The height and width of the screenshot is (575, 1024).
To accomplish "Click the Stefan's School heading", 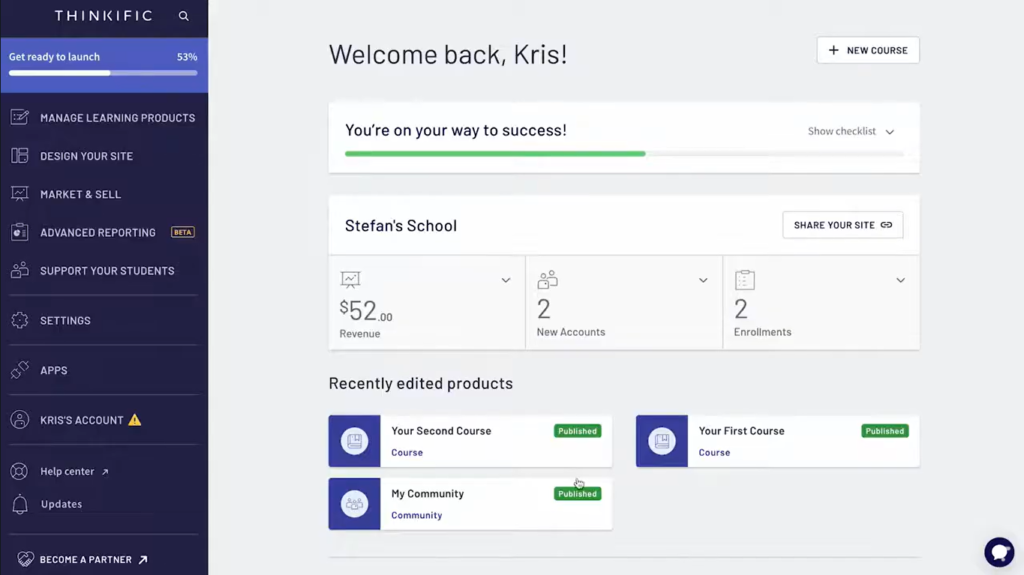I will [401, 225].
